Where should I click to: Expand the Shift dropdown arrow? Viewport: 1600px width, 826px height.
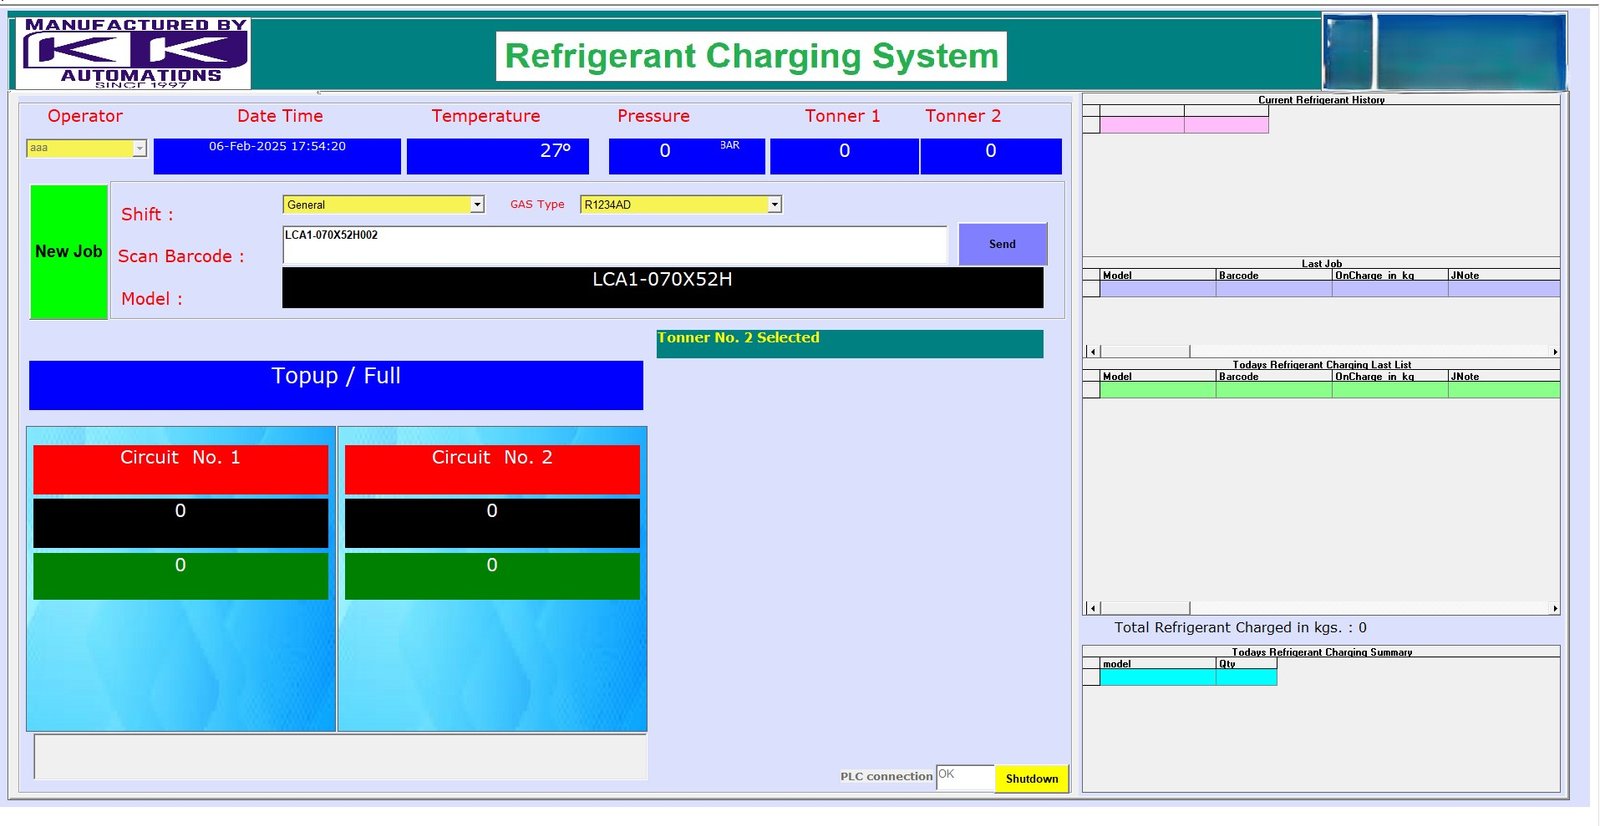[x=477, y=205]
